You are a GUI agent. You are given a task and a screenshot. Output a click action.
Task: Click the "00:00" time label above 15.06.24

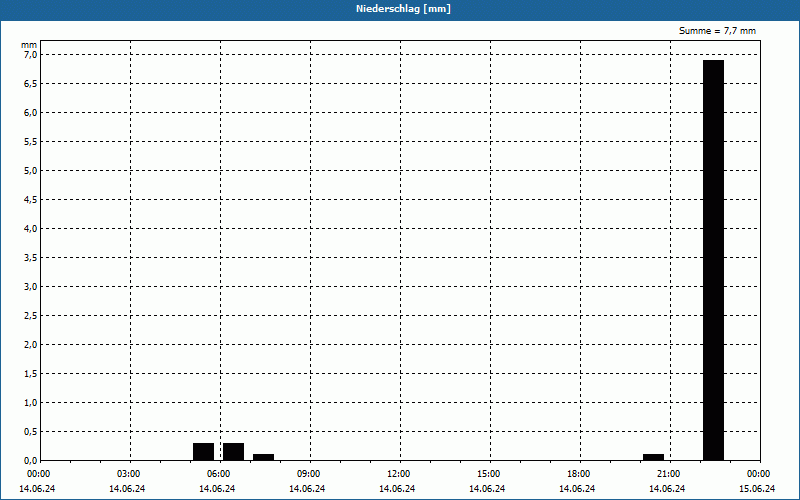click(759, 474)
